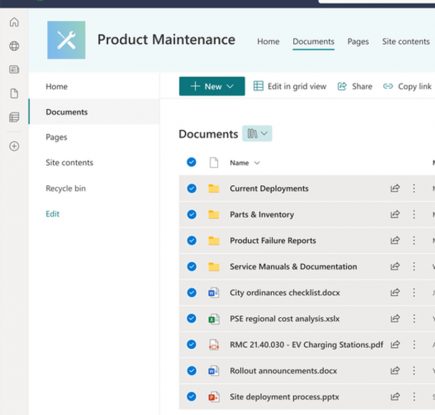Screen dimensions: 435x415
Task: Deselect City ordinances checklist.docx row
Action: click(191, 292)
